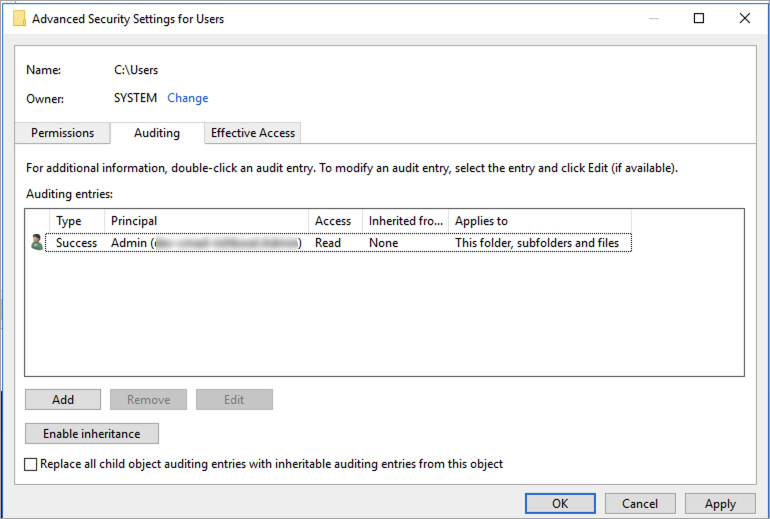Image resolution: width=770 pixels, height=519 pixels.
Task: Select the Auditing tab
Action: pyautogui.click(x=157, y=133)
